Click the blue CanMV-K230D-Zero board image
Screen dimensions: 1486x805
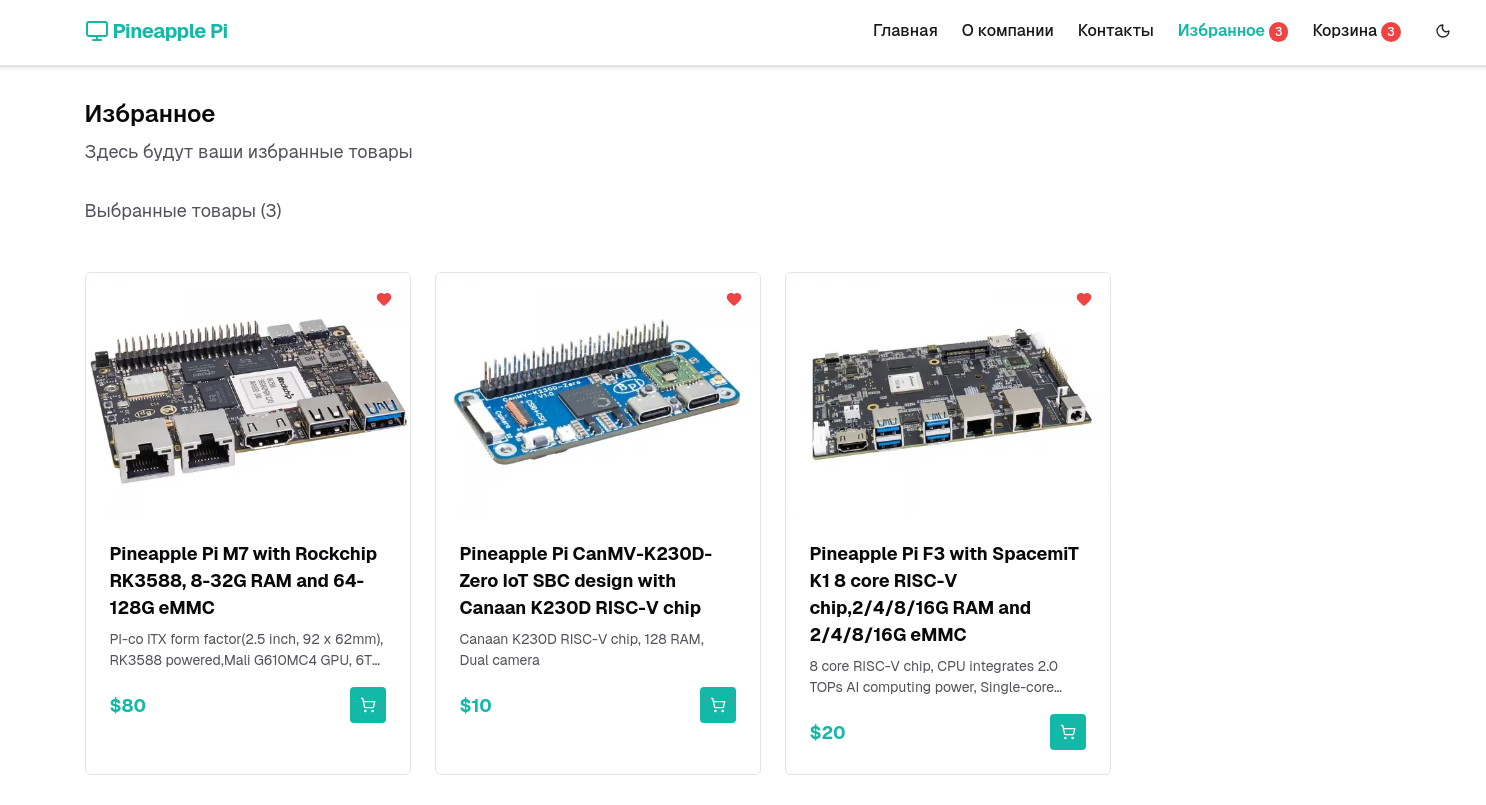click(598, 395)
